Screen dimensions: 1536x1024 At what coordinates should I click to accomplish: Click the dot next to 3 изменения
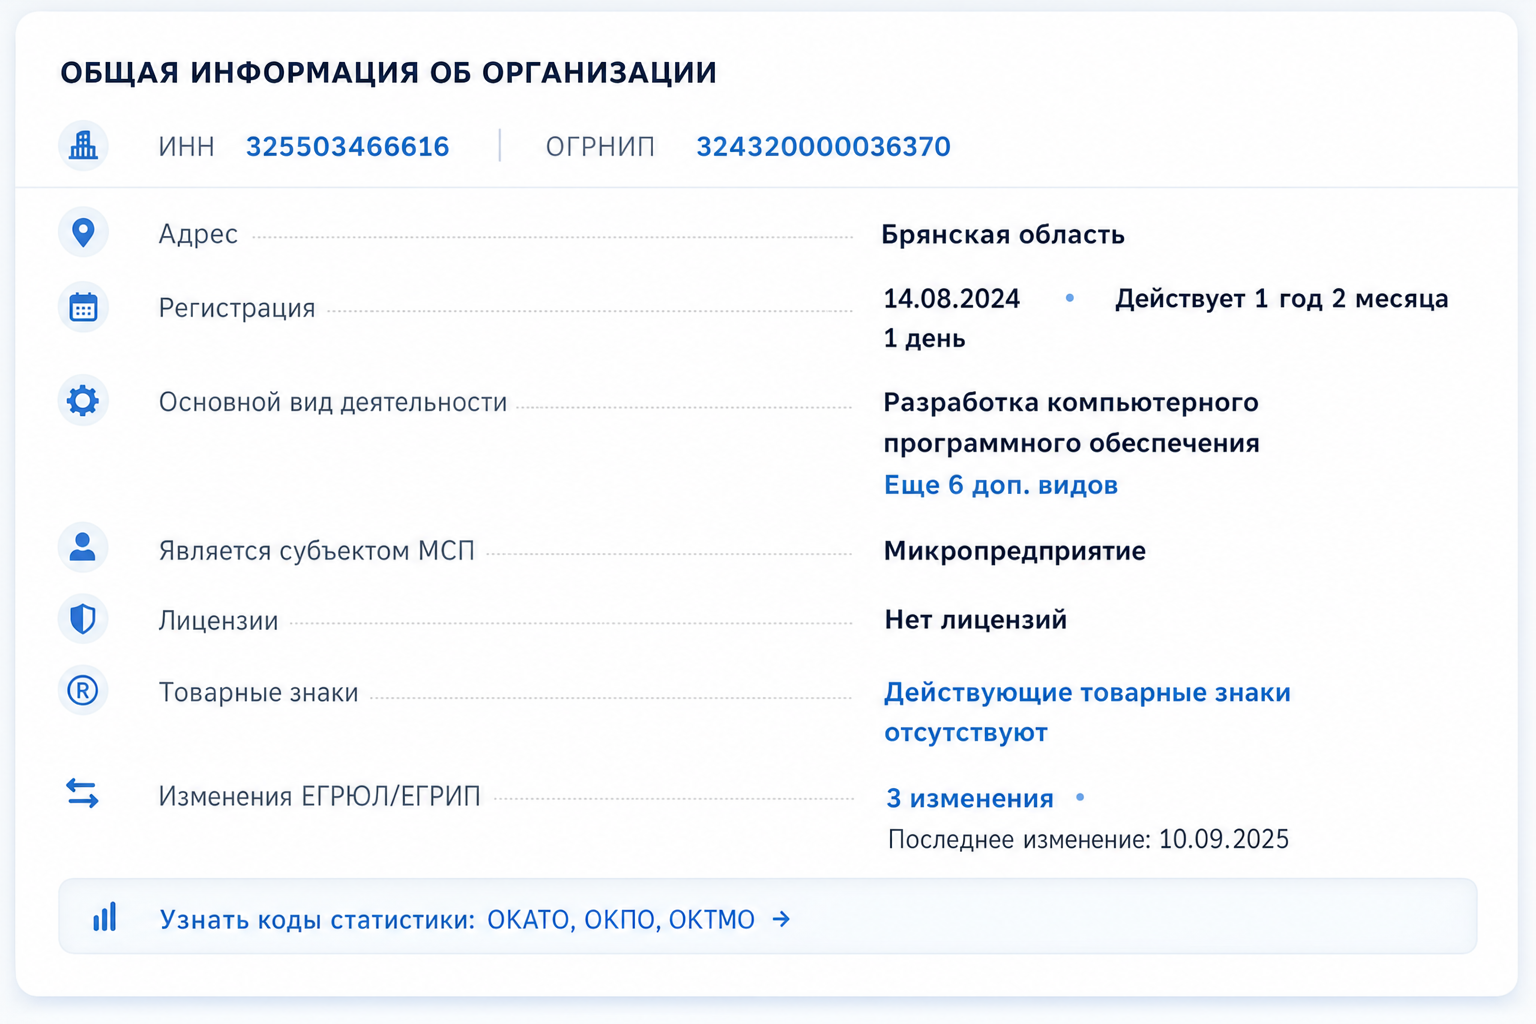[1080, 798]
